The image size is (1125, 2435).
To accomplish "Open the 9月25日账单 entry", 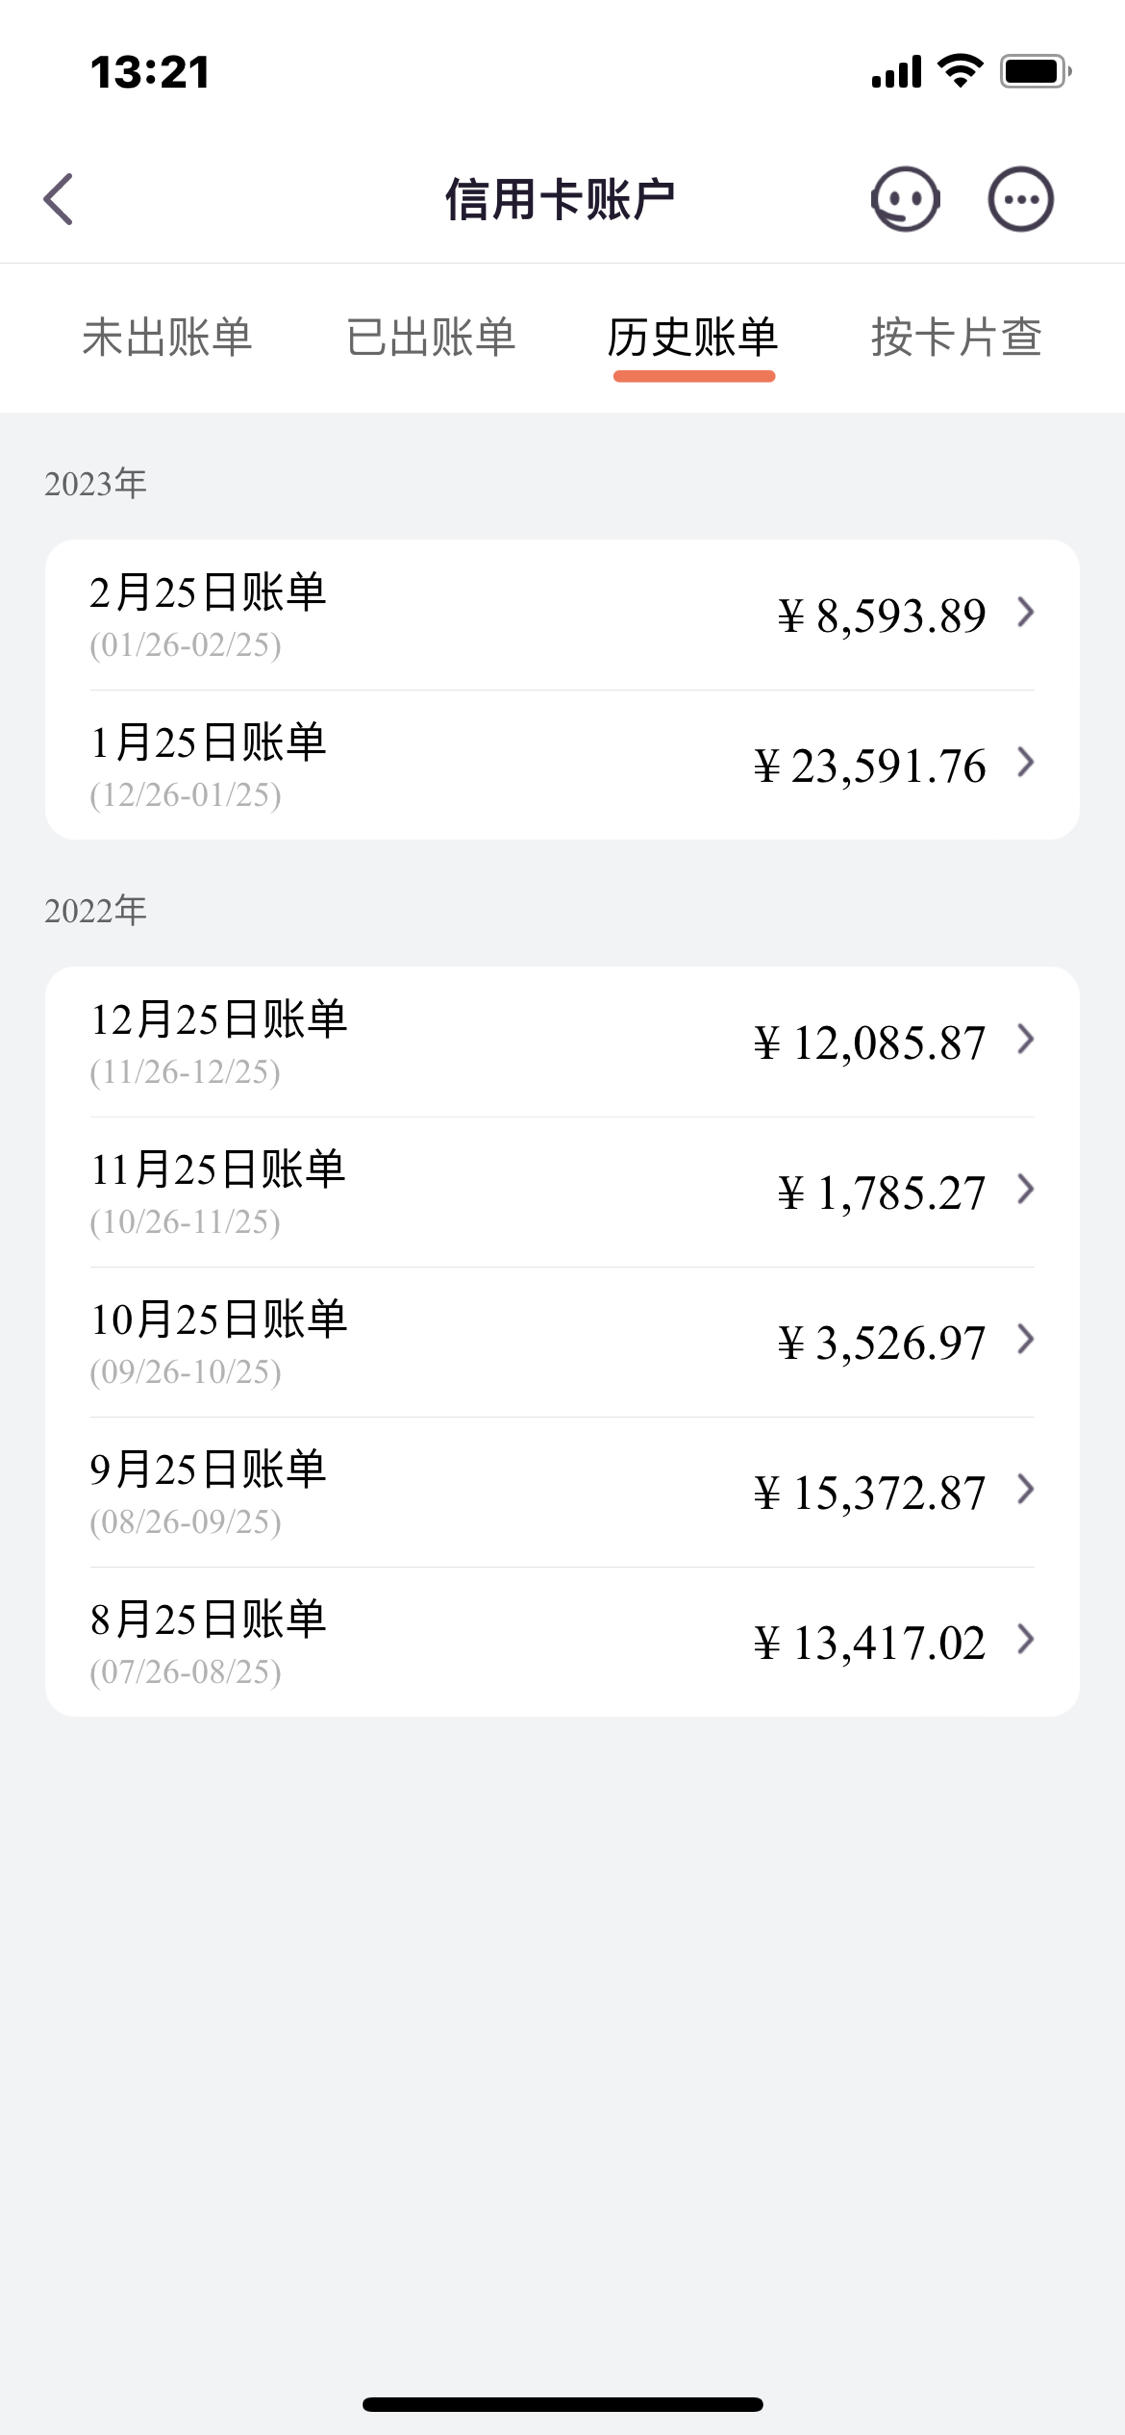I will (562, 1492).
